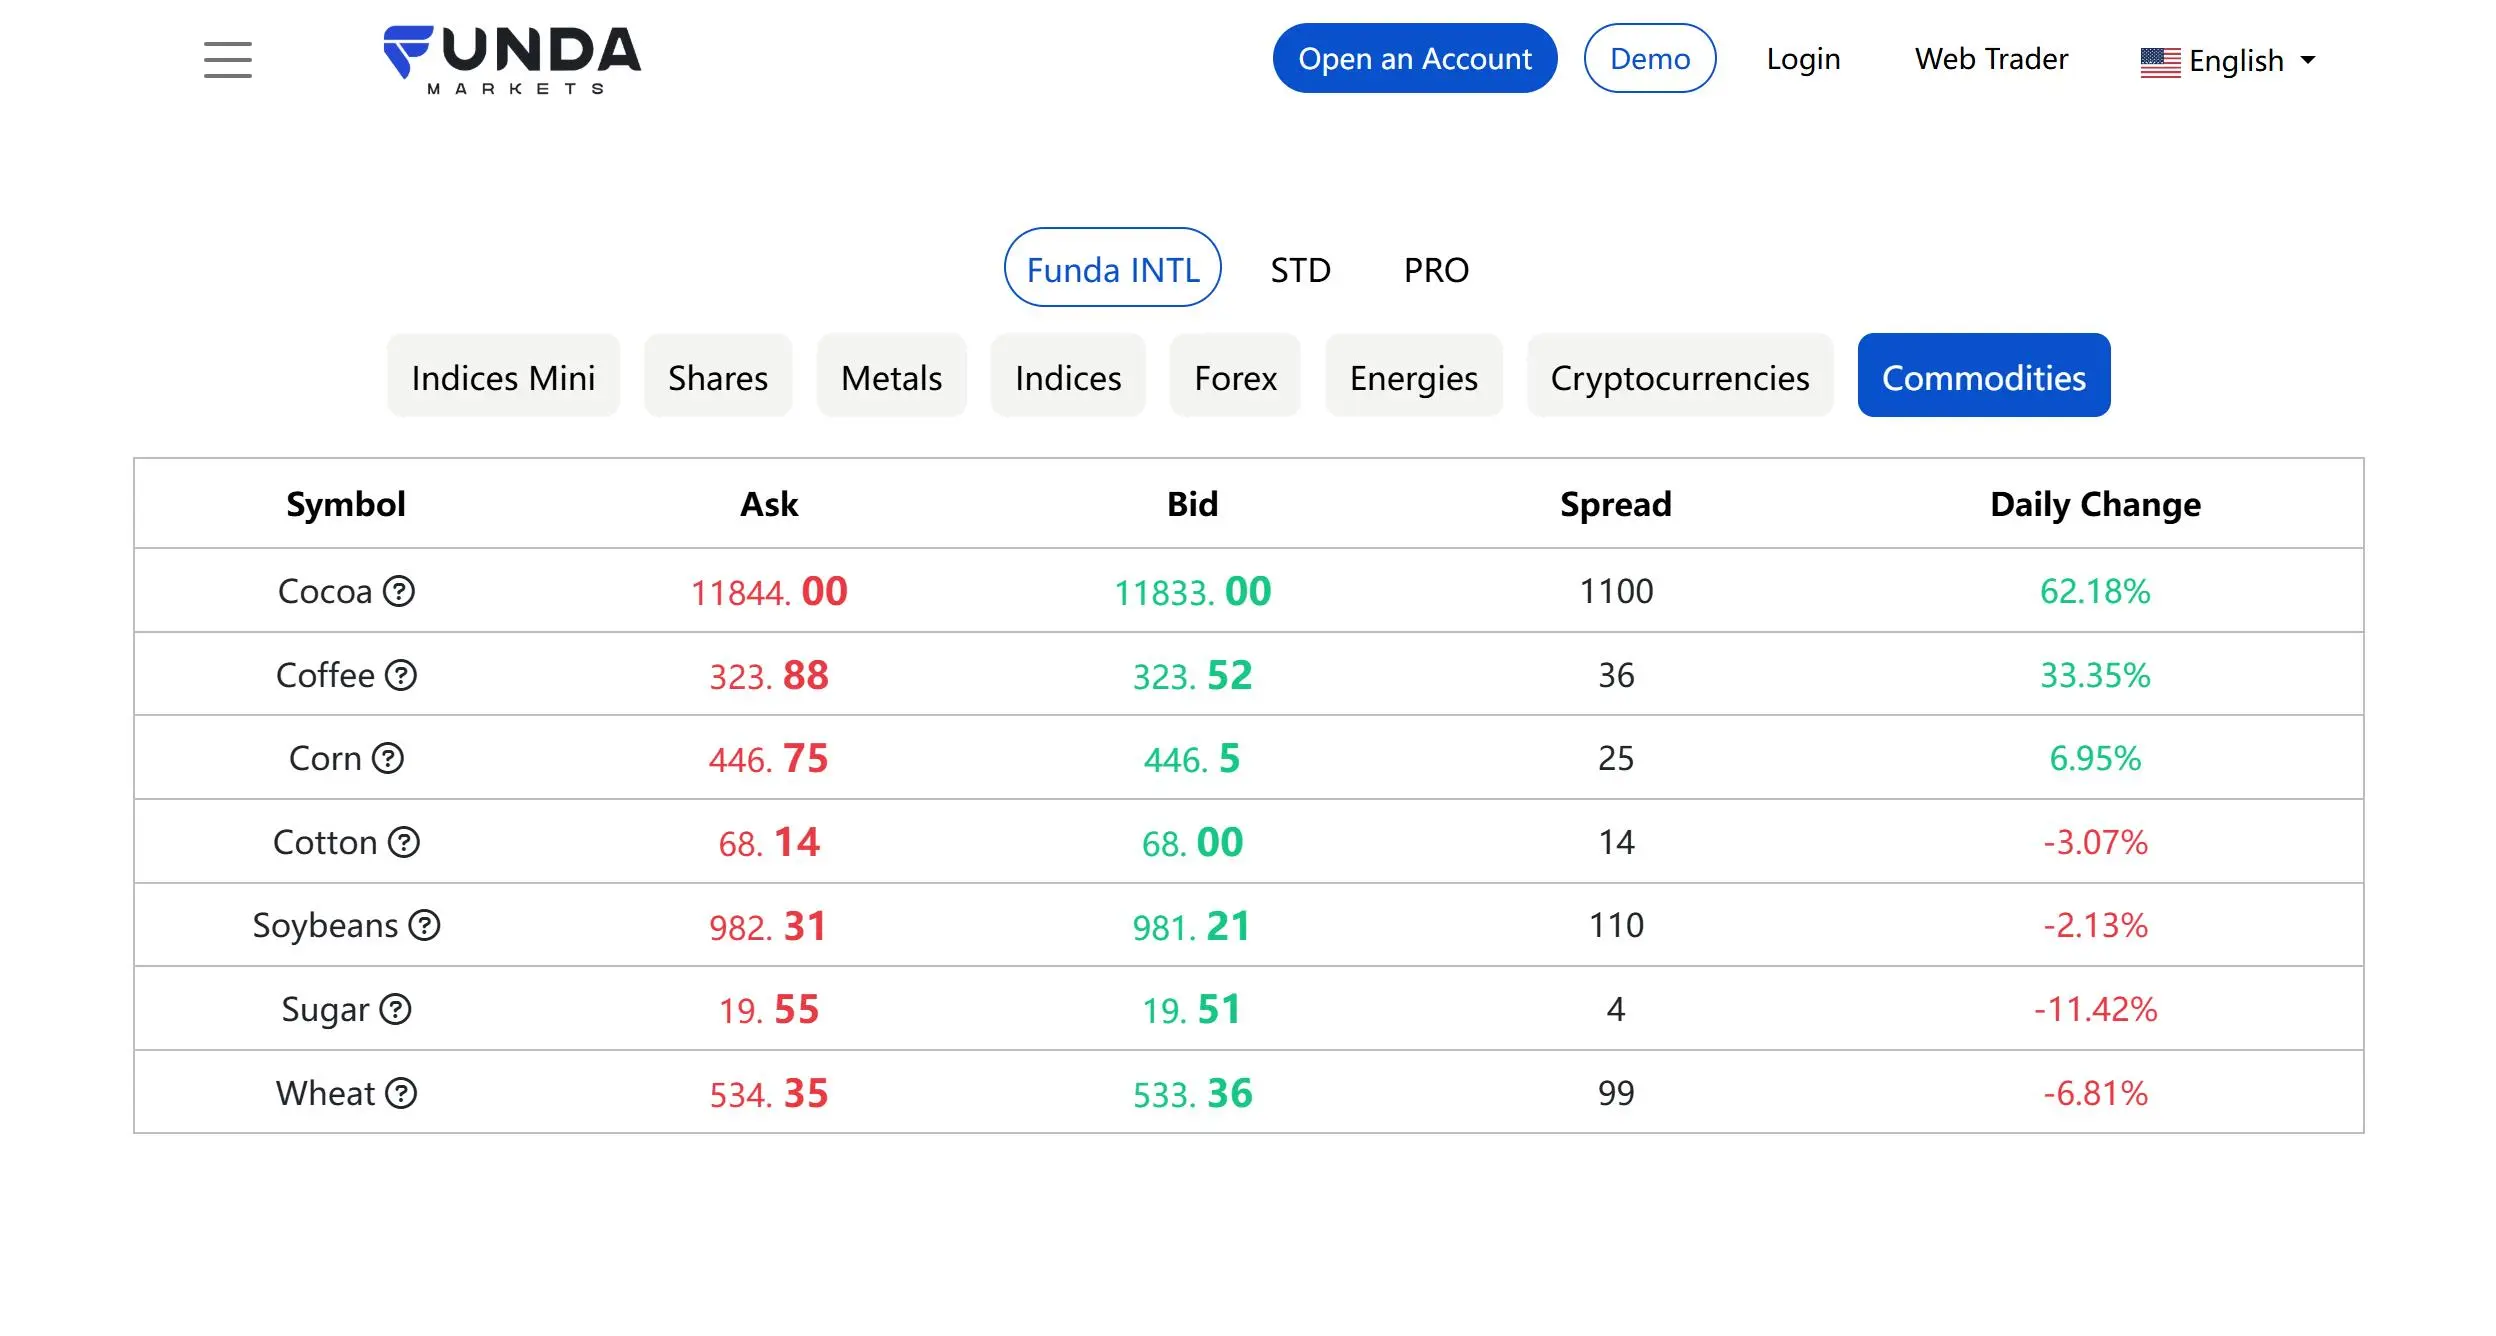Screen dimensions: 2496x1336
Task: Switch to the STD account tab
Action: [1300, 270]
